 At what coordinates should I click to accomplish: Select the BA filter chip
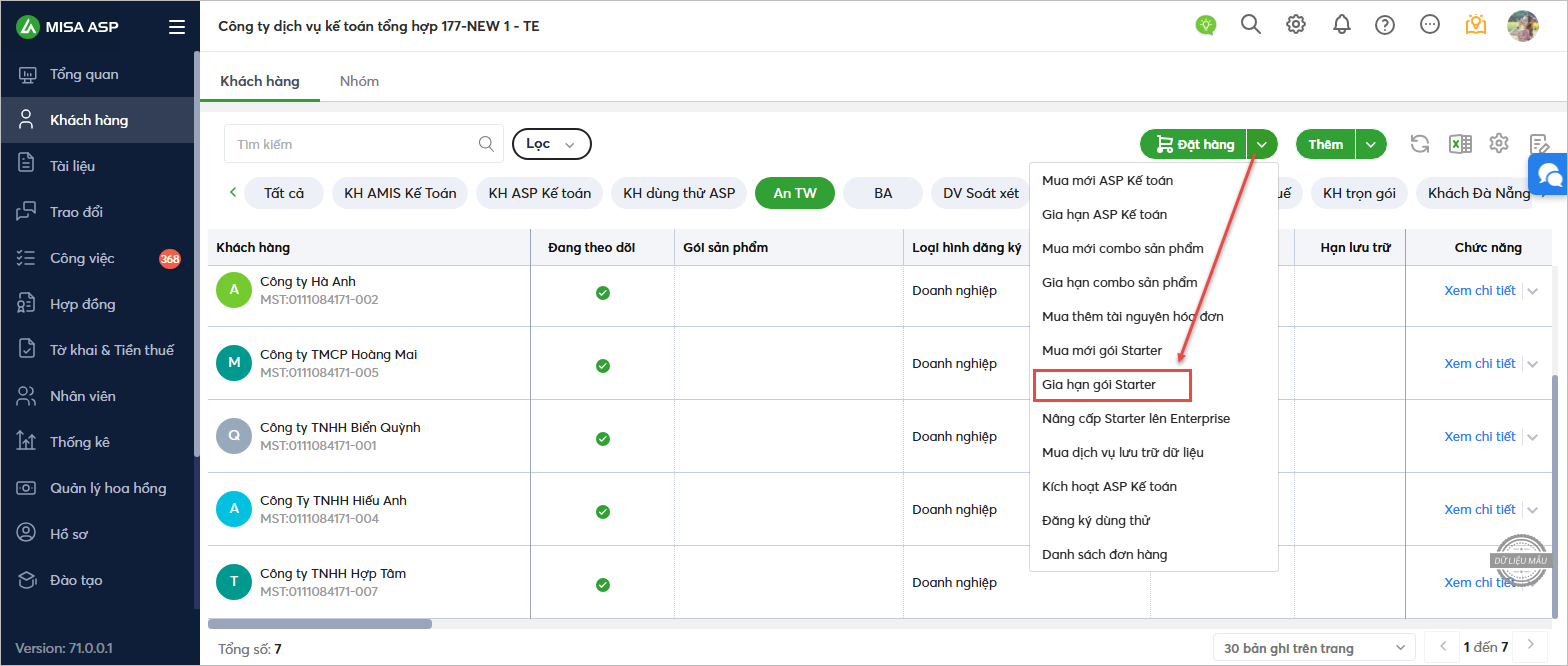pyautogui.click(x=883, y=193)
